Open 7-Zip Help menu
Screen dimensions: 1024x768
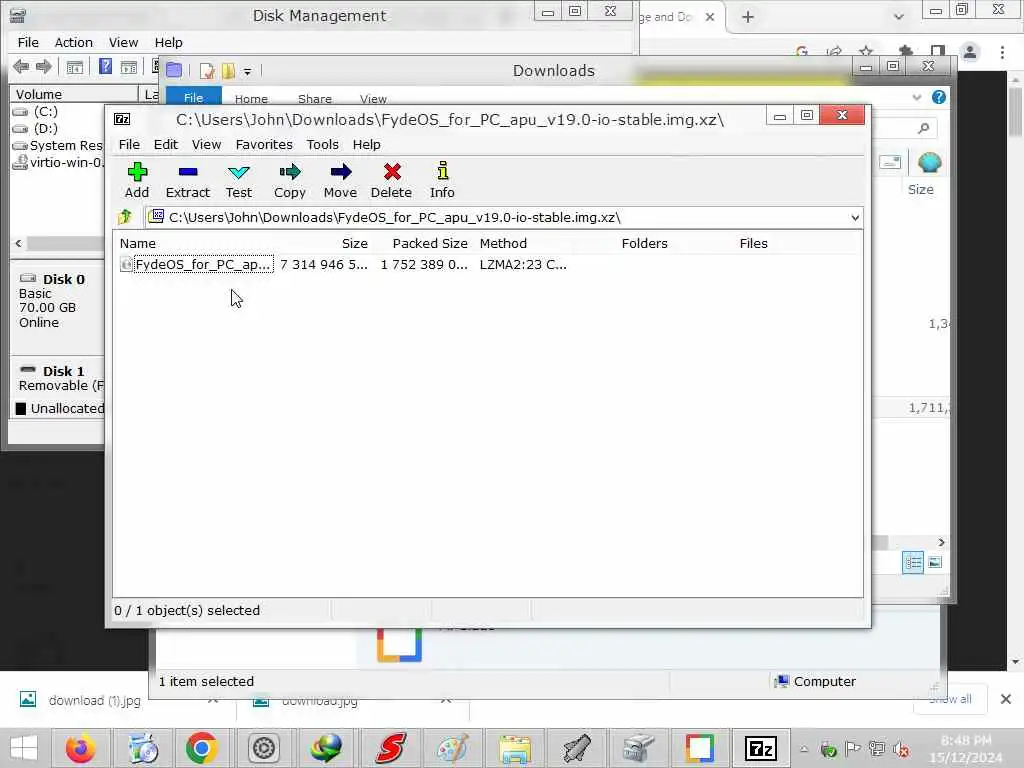point(366,144)
